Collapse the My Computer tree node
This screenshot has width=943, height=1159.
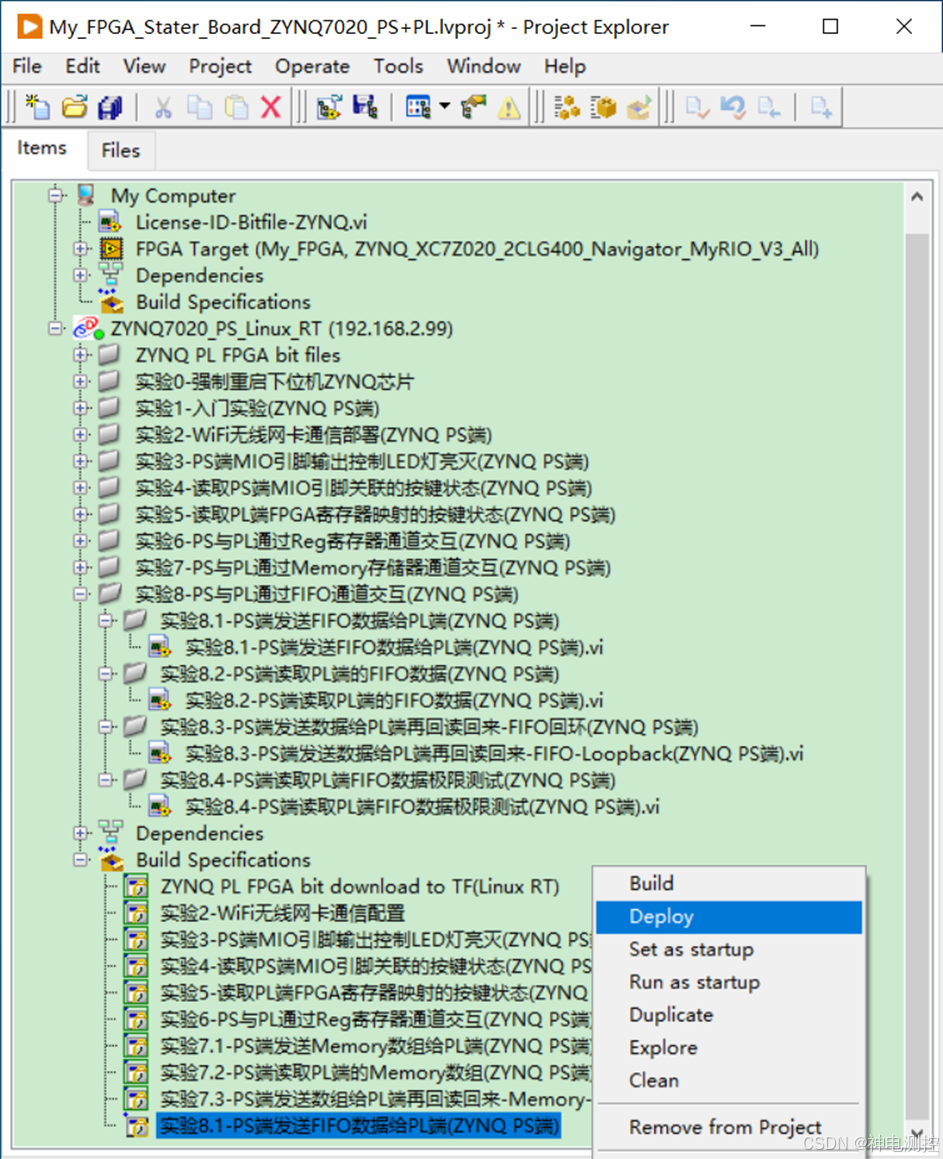[x=55, y=195]
